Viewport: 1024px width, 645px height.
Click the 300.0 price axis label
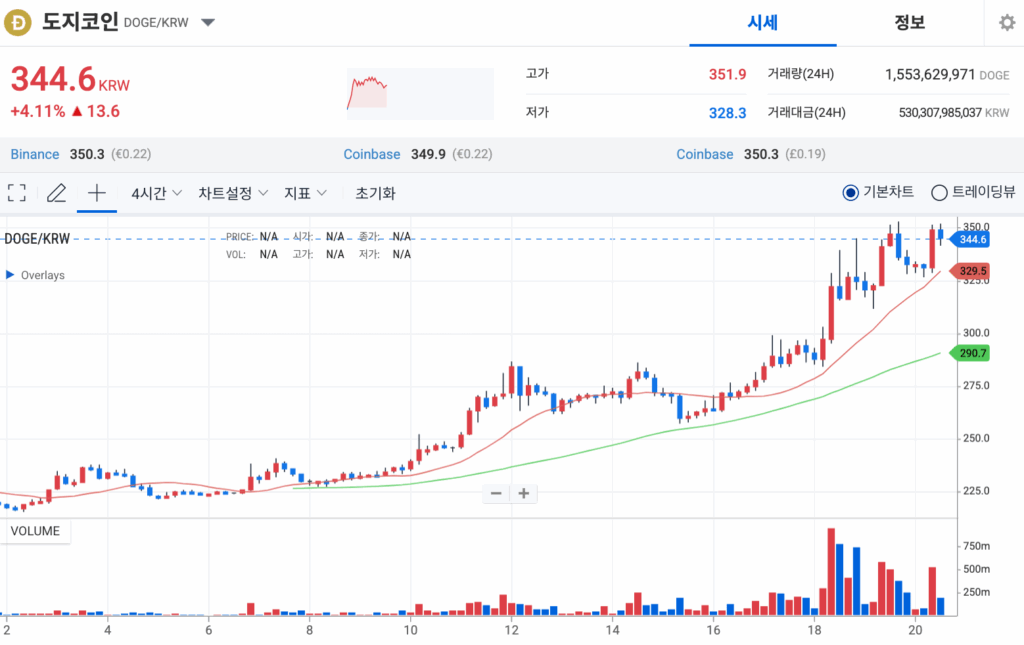pyautogui.click(x=976, y=333)
